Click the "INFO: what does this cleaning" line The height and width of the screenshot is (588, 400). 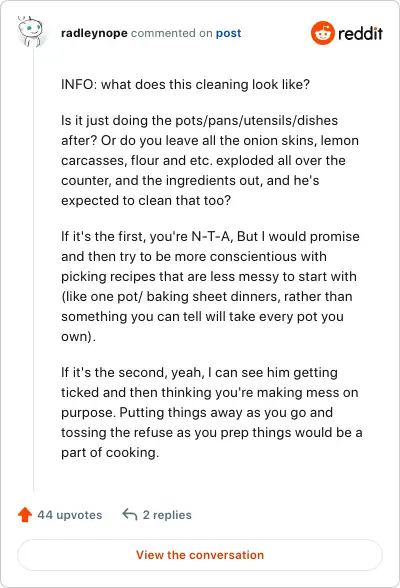pos(186,84)
